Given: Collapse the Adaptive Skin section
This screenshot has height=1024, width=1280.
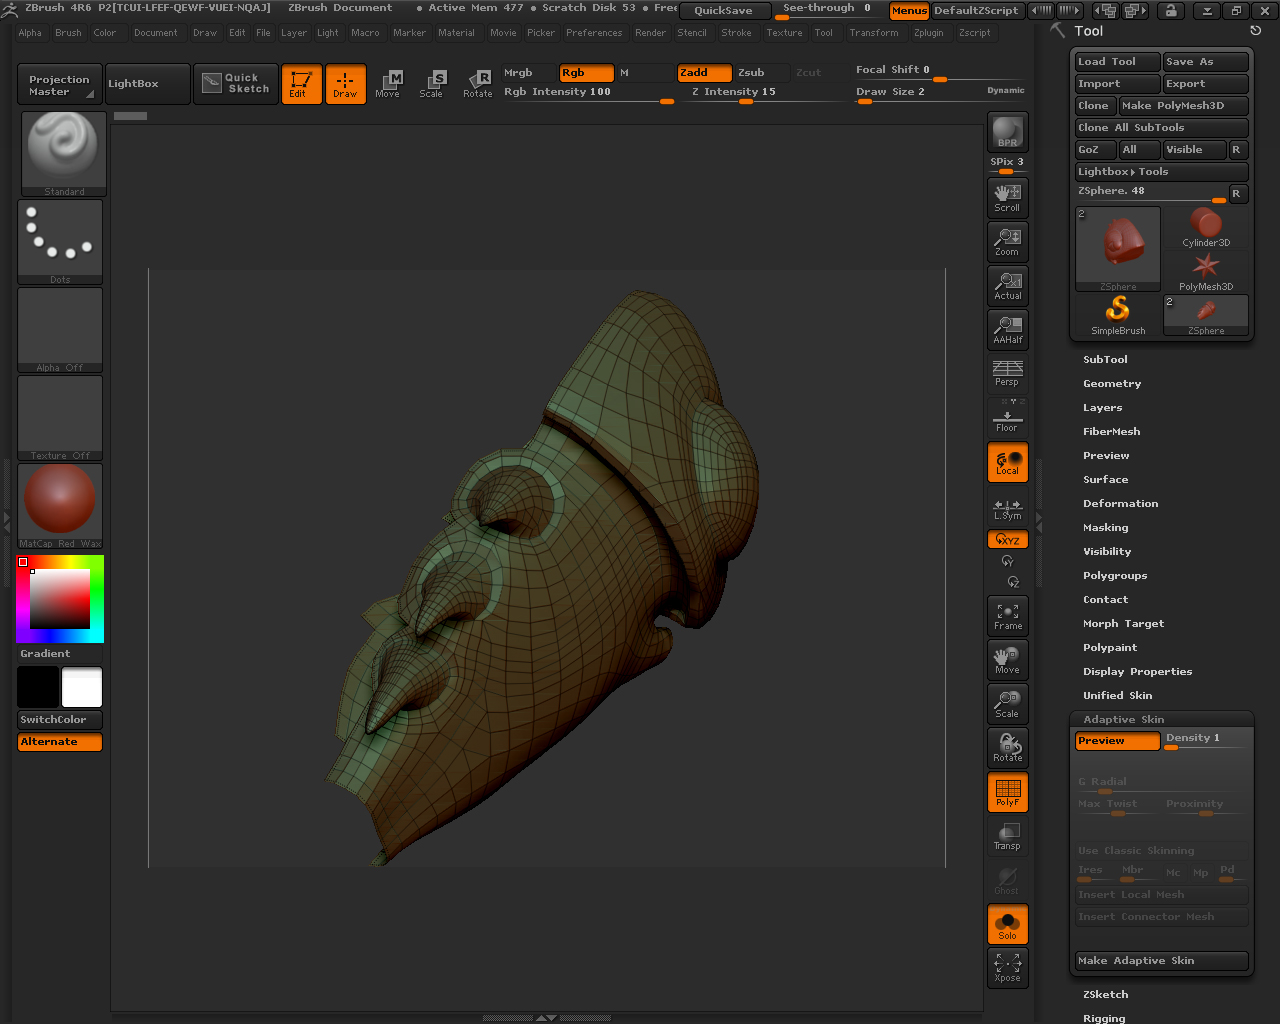Looking at the screenshot, I should click(1123, 720).
